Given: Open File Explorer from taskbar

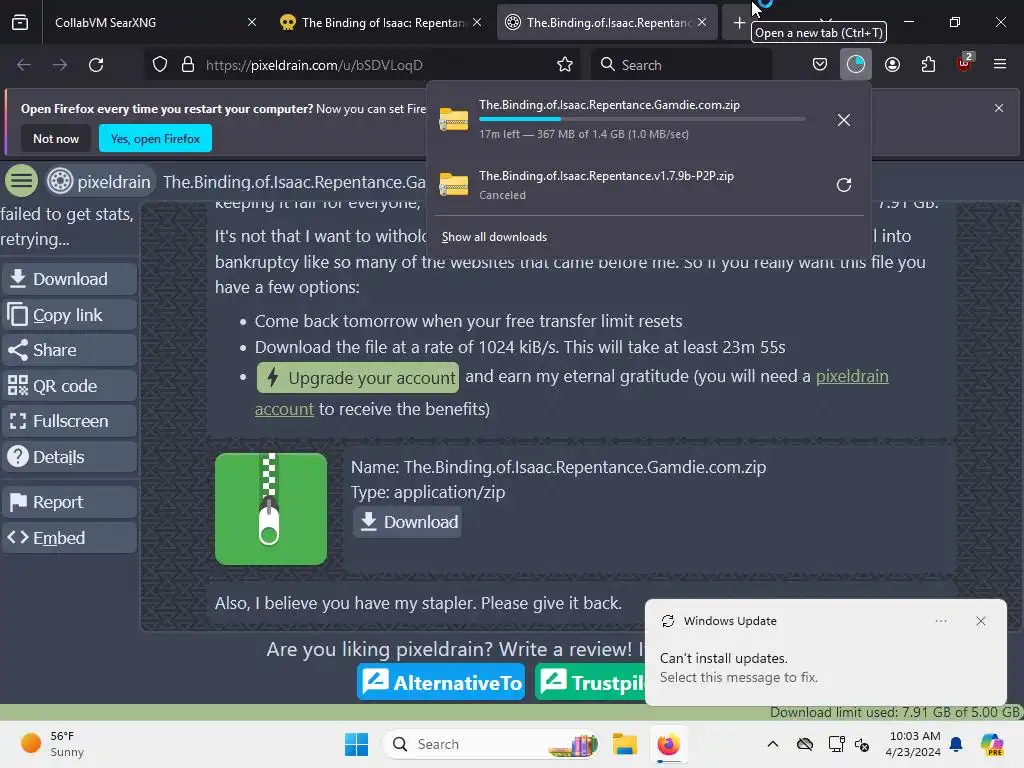Looking at the screenshot, I should point(625,744).
